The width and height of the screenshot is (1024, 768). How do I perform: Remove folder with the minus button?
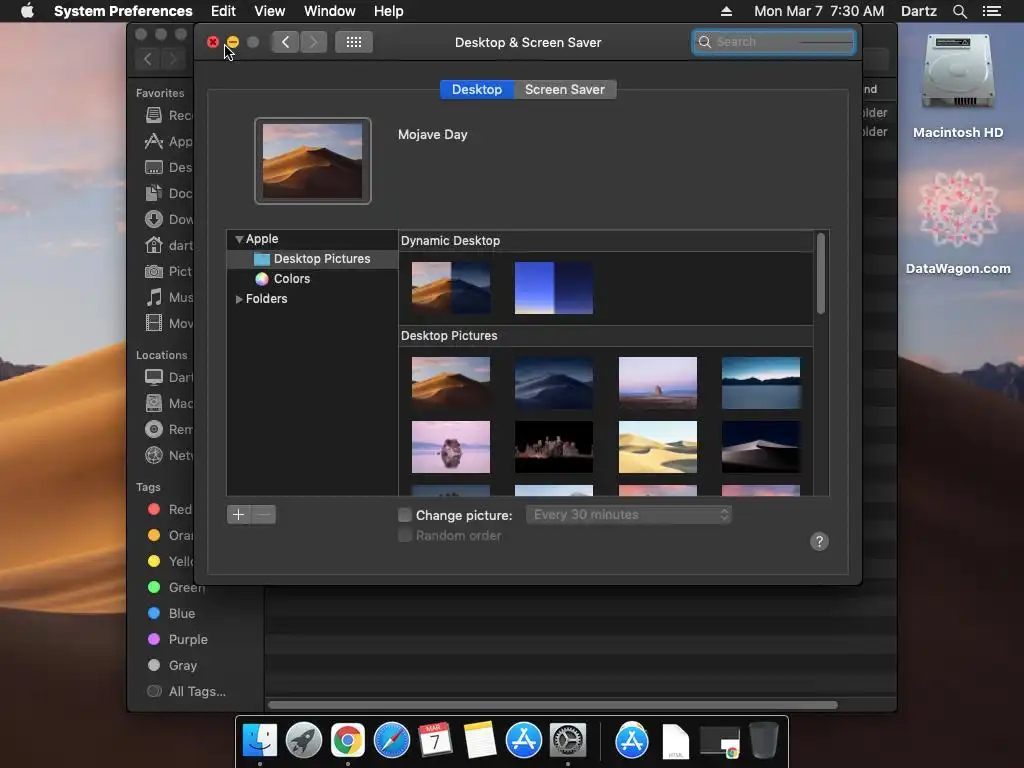pyautogui.click(x=263, y=515)
